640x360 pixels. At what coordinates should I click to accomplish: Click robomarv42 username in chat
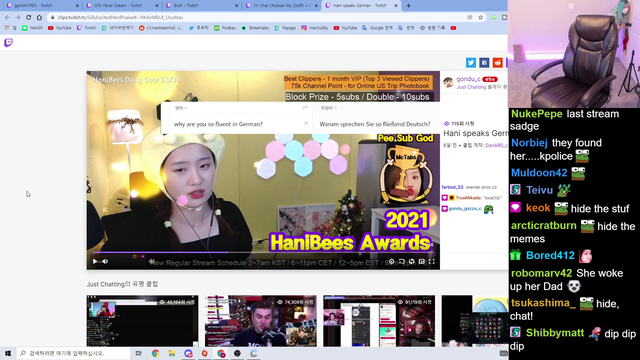(541, 273)
